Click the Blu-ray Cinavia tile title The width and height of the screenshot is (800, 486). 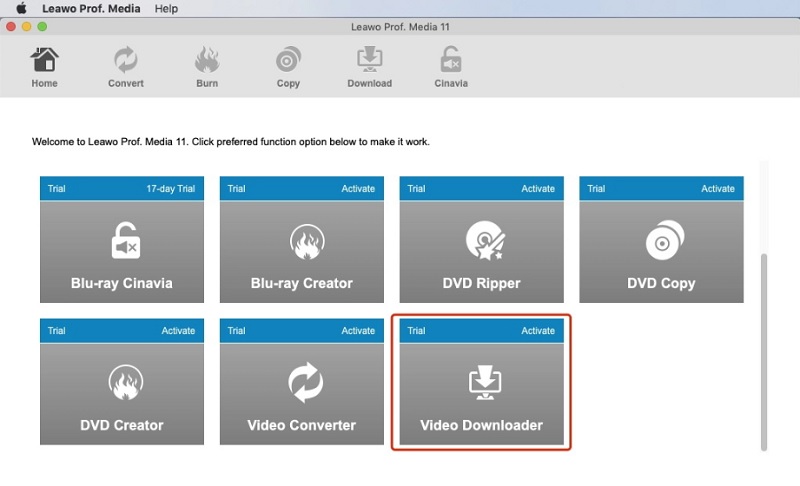(122, 283)
